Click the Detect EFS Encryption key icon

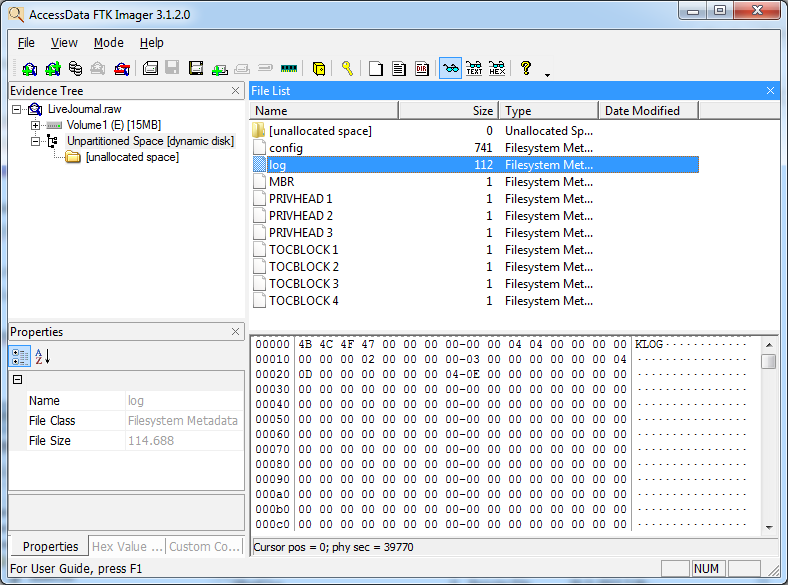pos(347,69)
